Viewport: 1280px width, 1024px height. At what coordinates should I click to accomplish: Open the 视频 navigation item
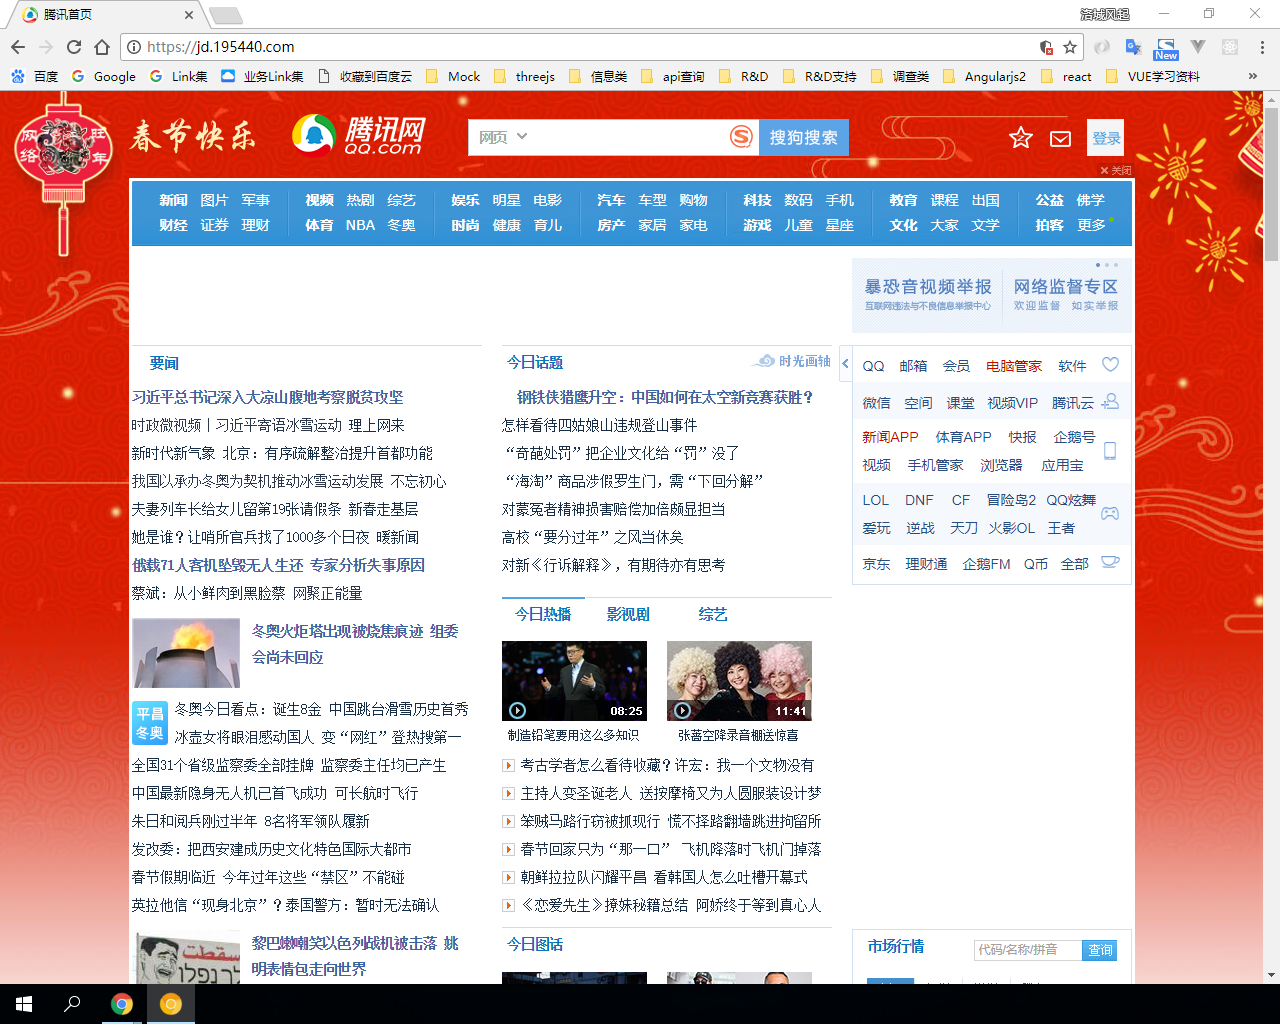coord(319,200)
